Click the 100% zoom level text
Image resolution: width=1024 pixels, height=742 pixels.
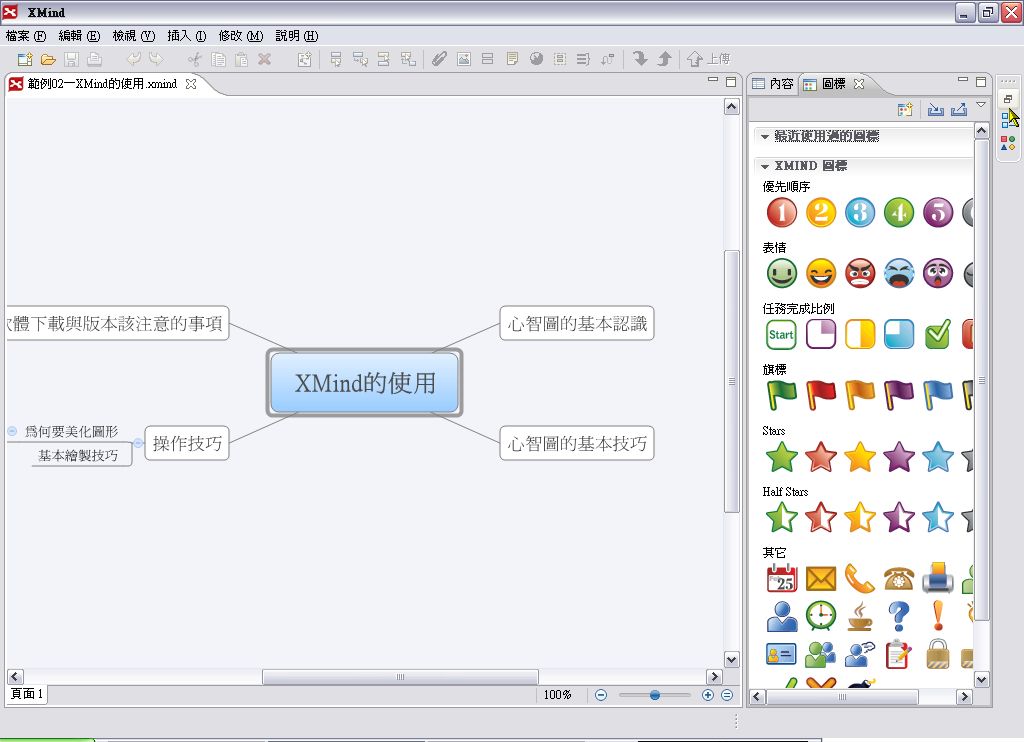point(557,695)
